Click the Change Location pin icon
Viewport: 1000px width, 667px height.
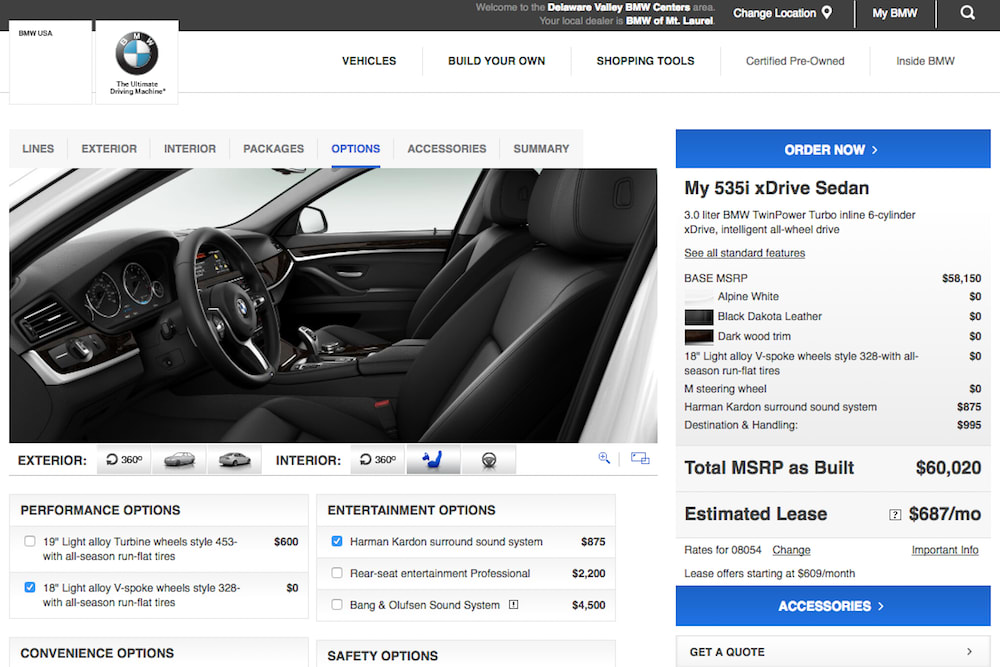827,12
